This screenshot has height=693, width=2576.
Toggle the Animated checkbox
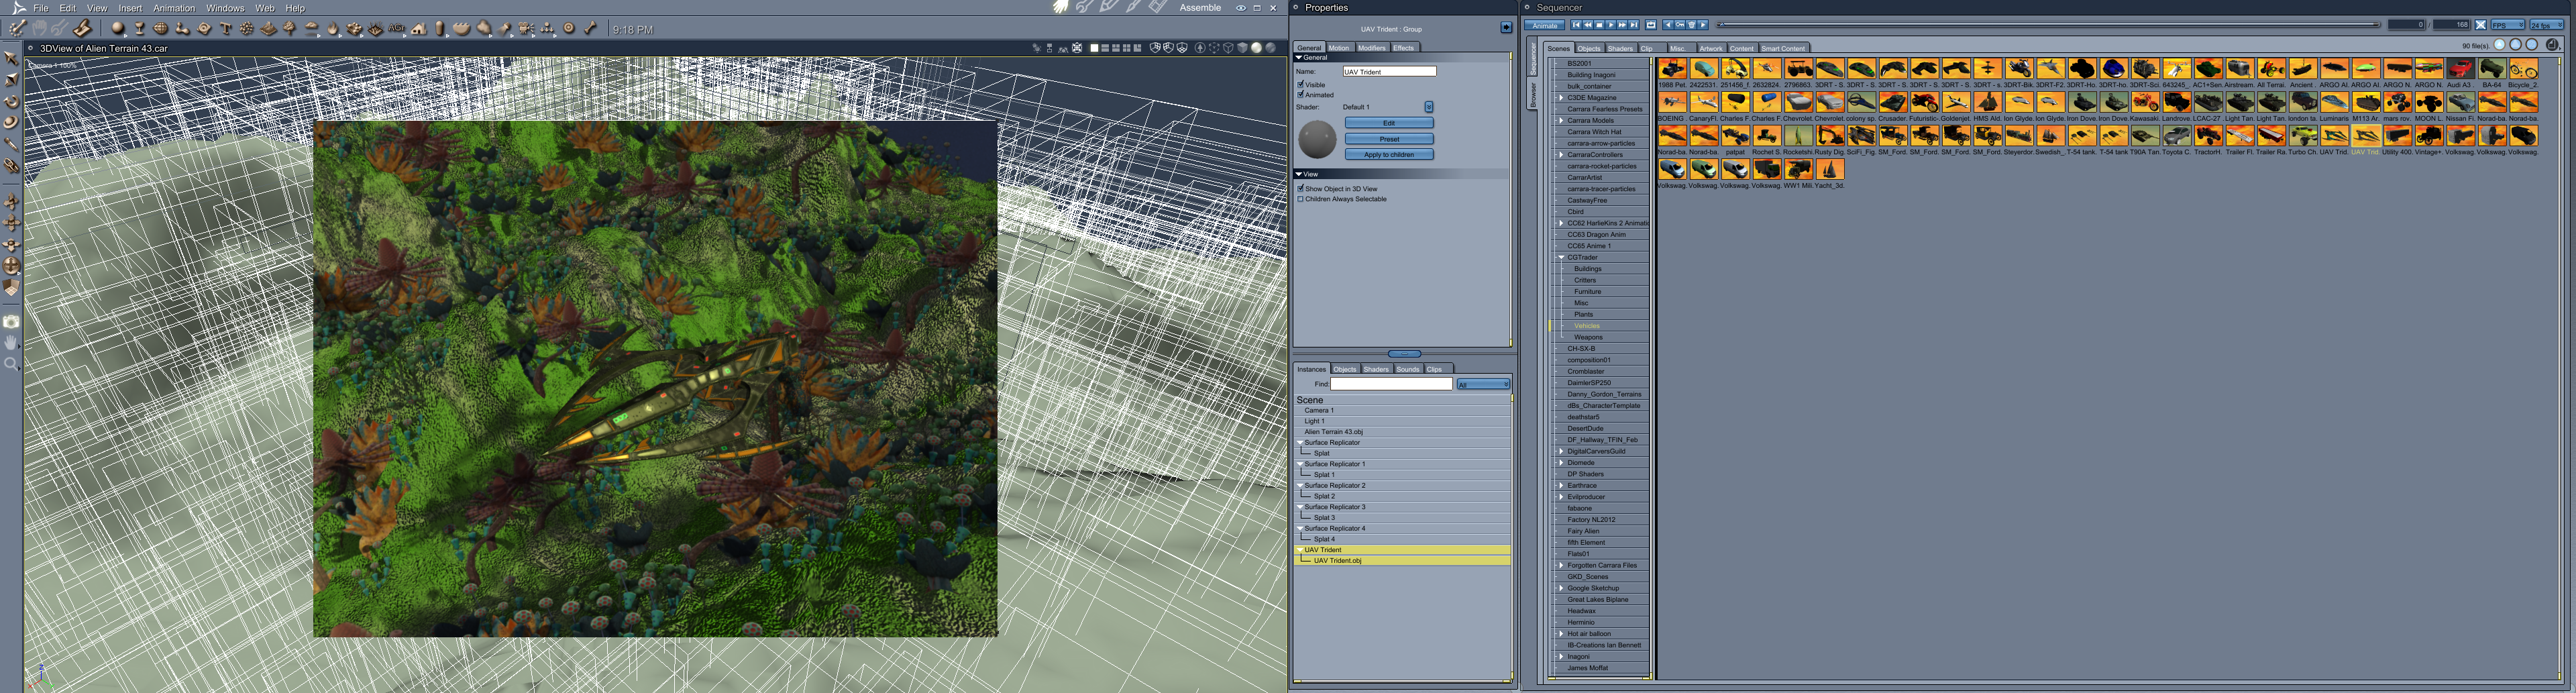1301,95
